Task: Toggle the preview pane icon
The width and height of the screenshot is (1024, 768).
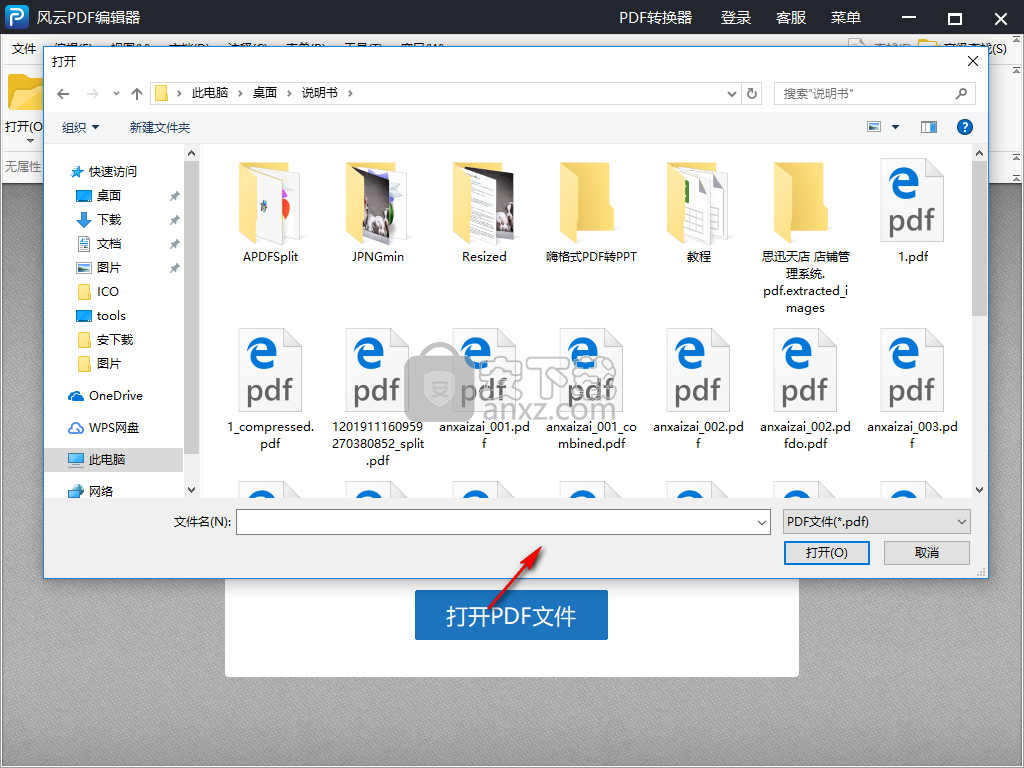Action: click(x=929, y=127)
